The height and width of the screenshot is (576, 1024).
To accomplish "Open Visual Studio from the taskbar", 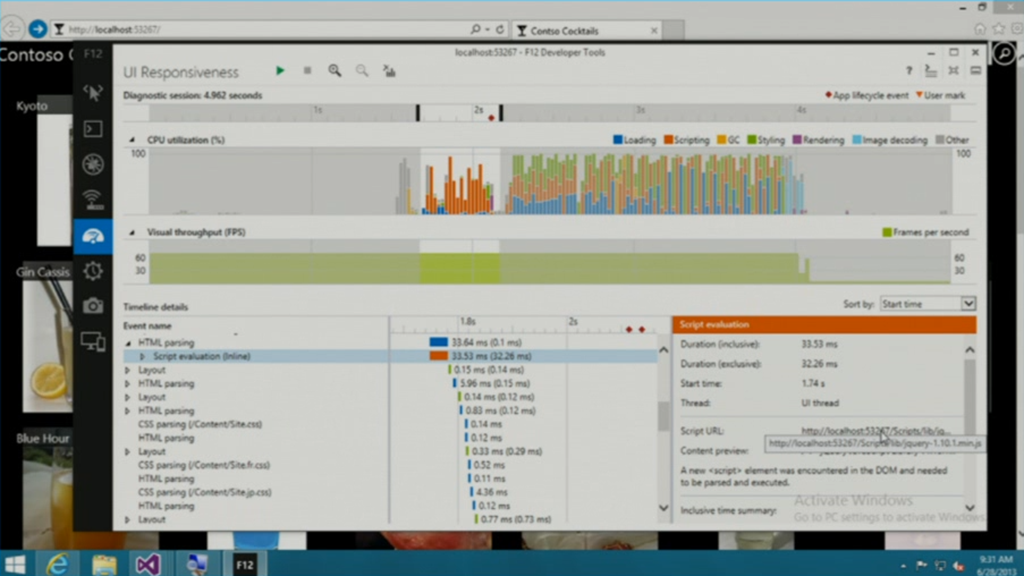I will [148, 564].
